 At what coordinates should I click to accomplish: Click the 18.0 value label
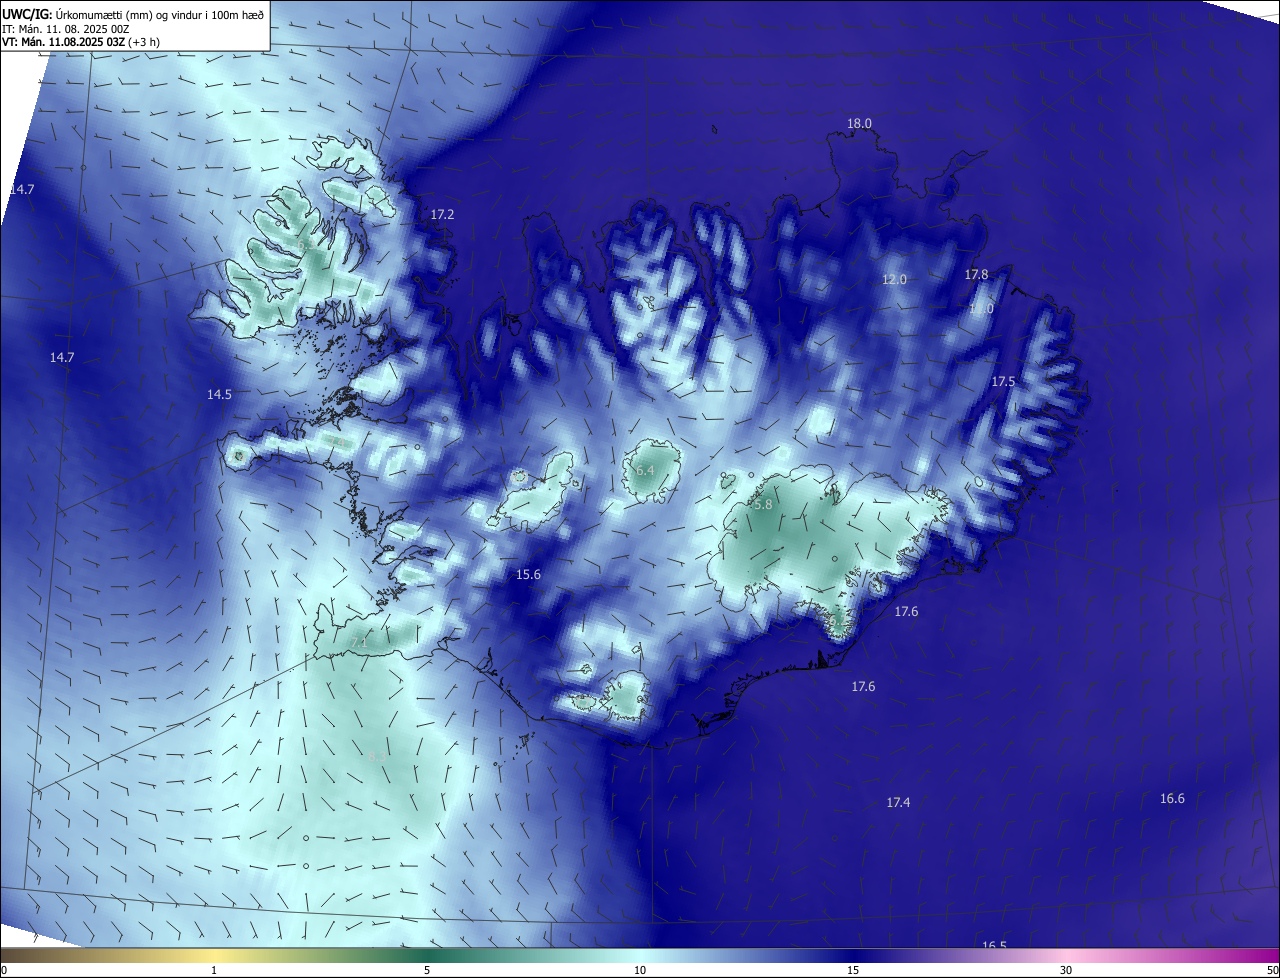click(x=860, y=124)
